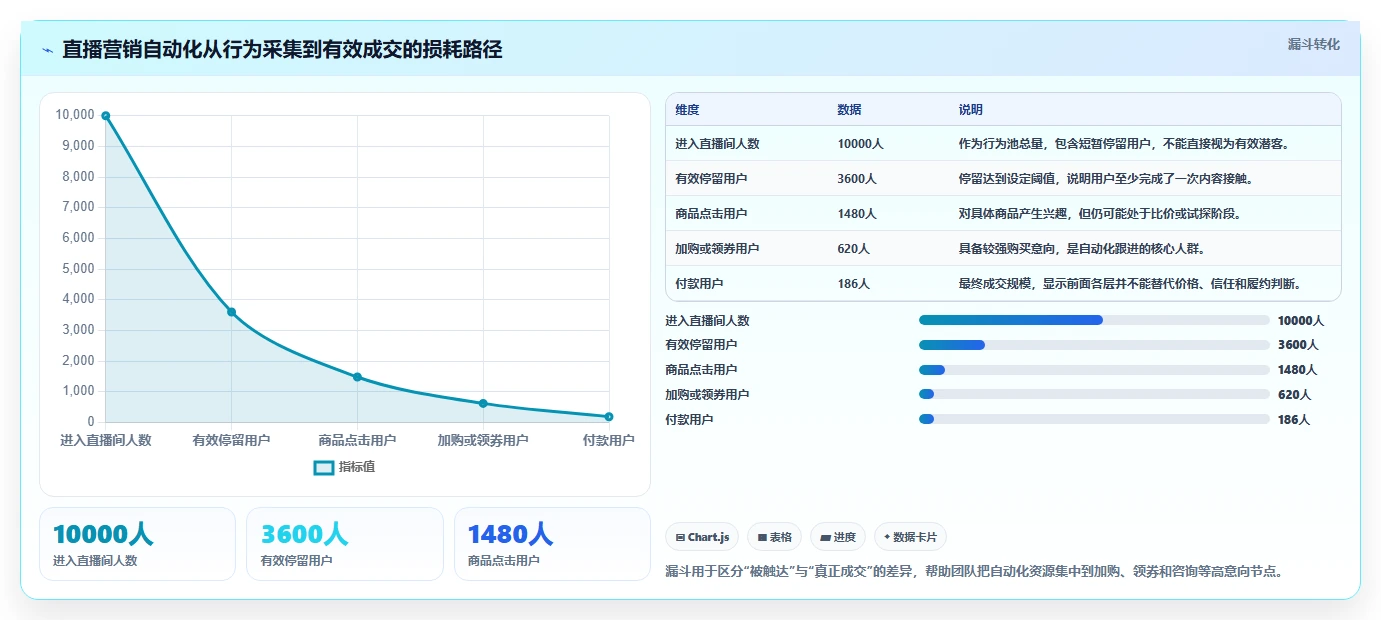This screenshot has height=620, width=1381.
Task: Click the 商品点击用户 progress bar
Action: click(1094, 370)
